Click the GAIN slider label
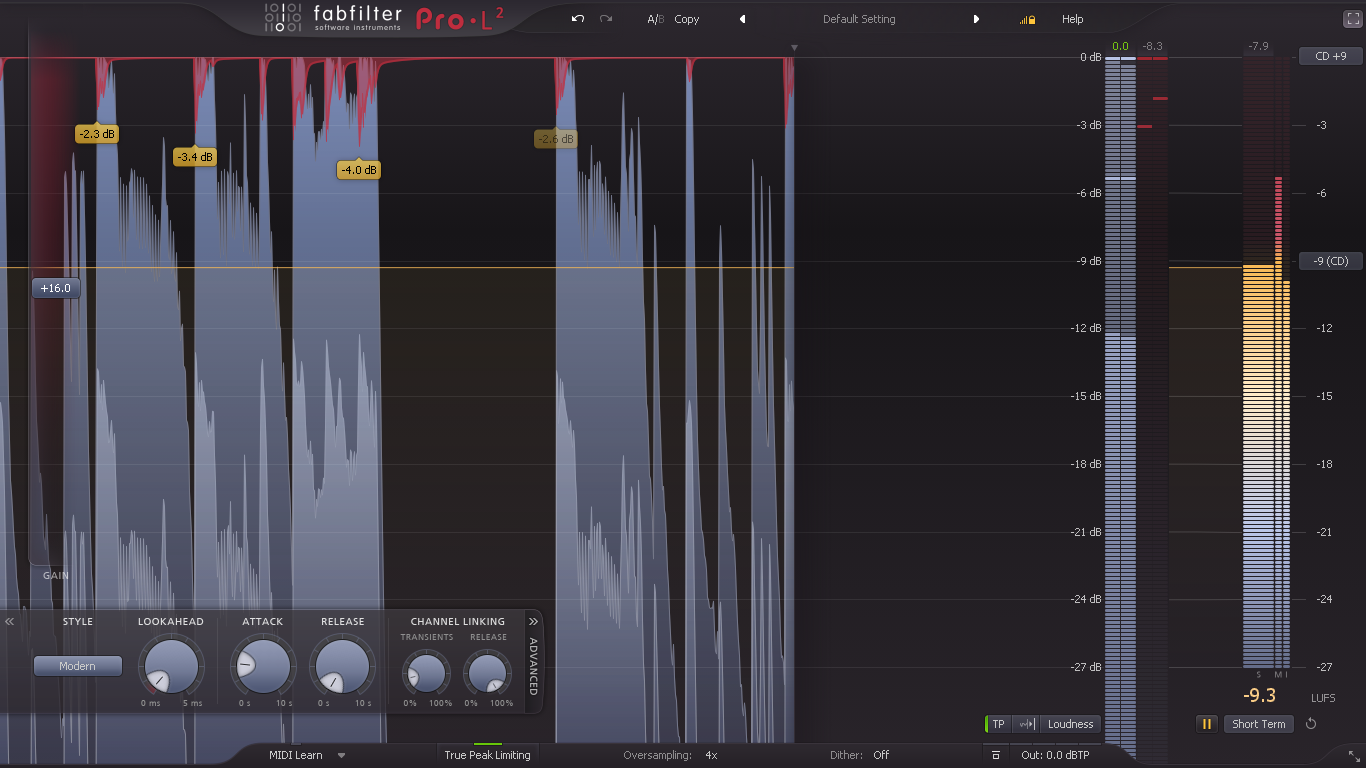 coord(56,575)
